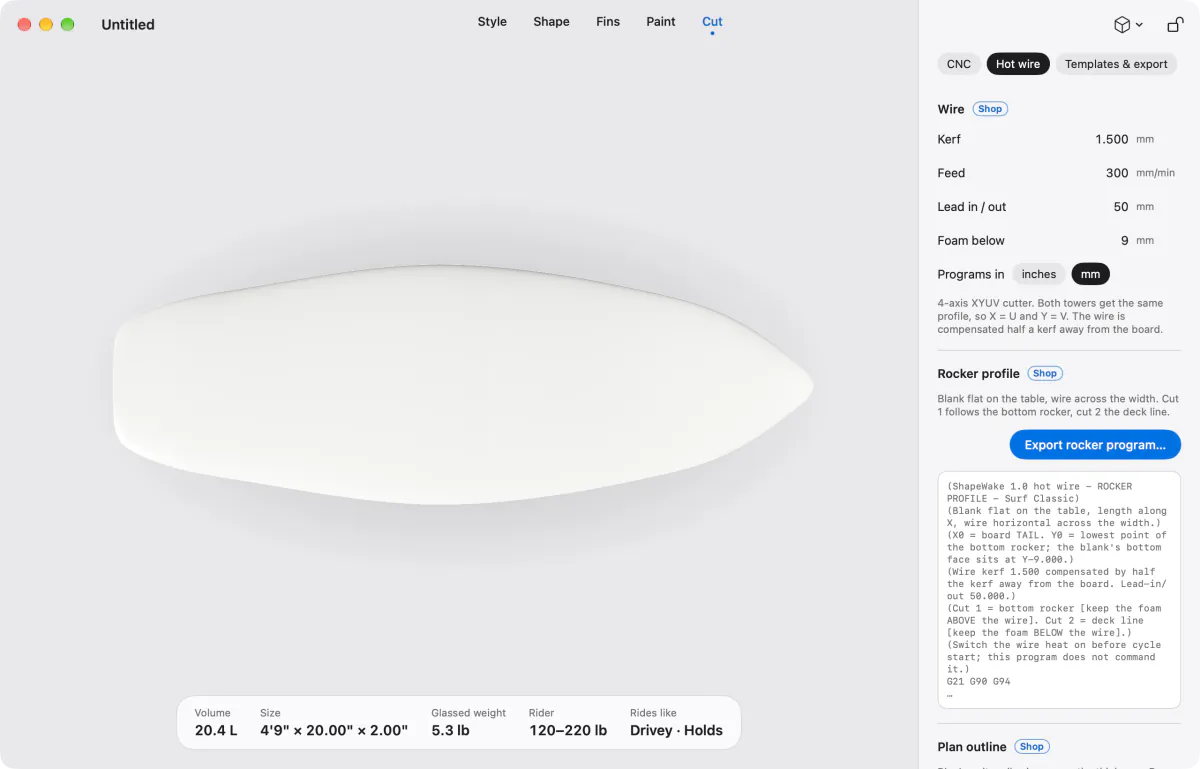
Task: Go to the Fins tab
Action: pyautogui.click(x=608, y=22)
